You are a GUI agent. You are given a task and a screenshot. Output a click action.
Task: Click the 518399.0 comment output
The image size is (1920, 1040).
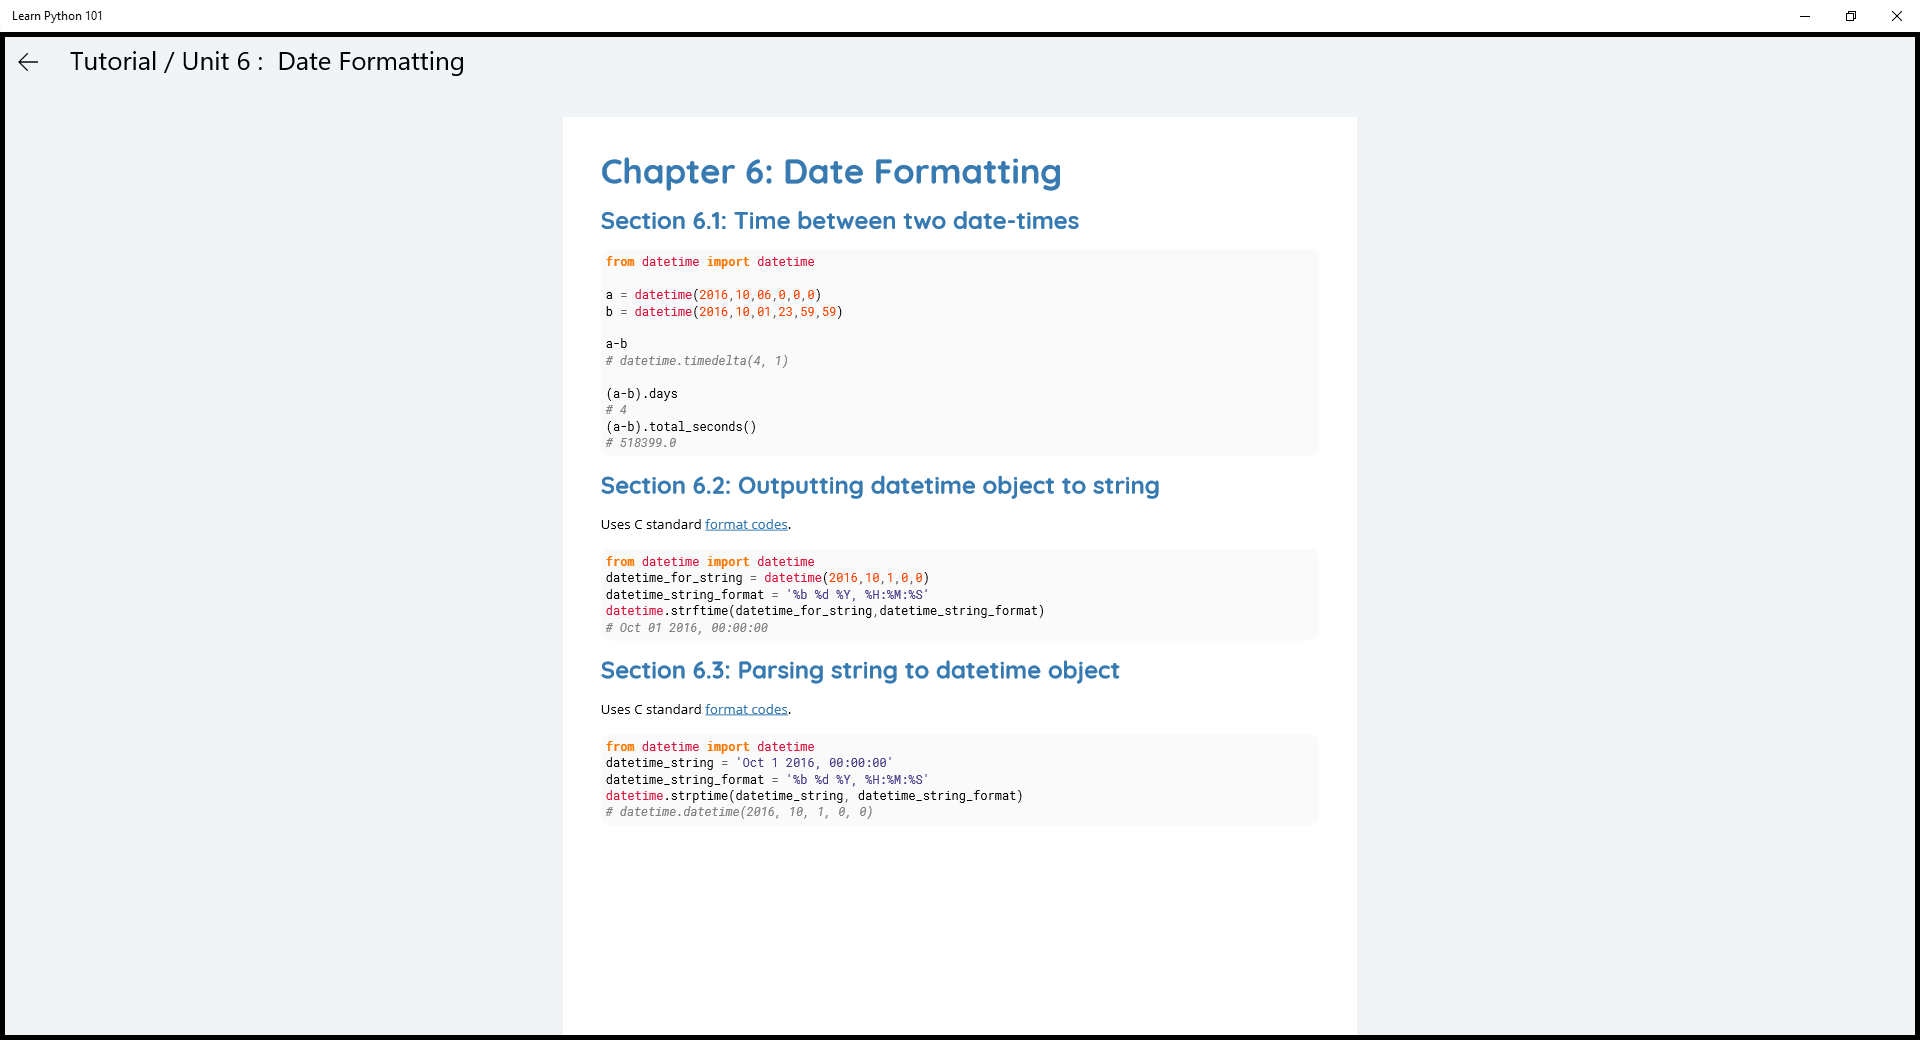[641, 443]
